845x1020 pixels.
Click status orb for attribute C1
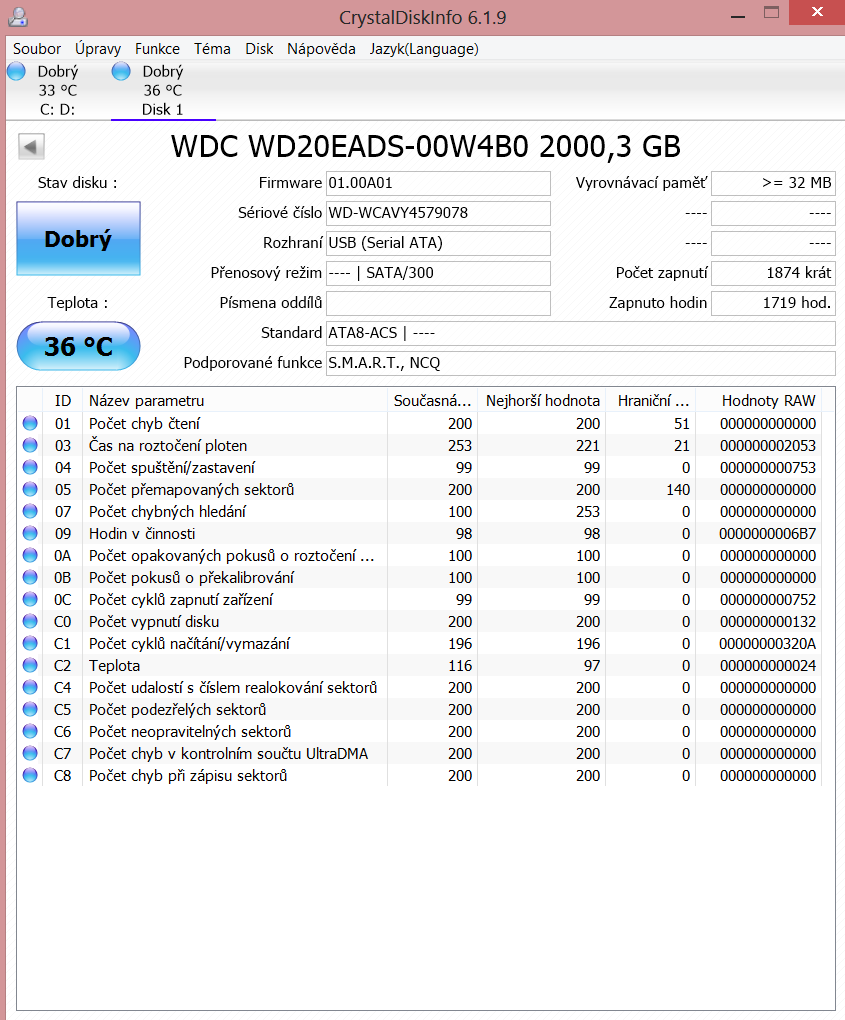30,643
